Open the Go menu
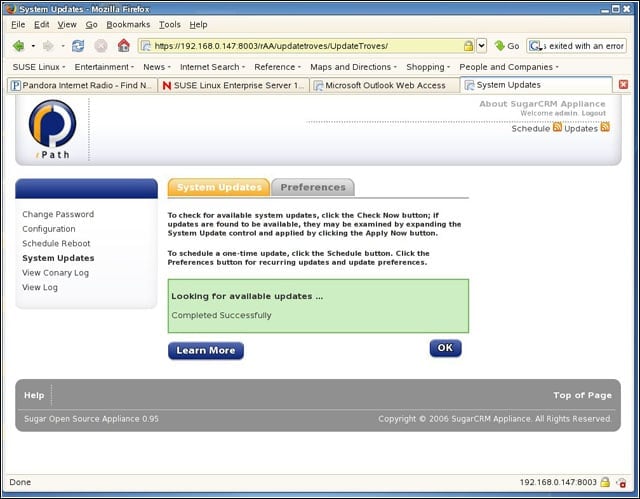Viewport: 640px width, 499px height. pos(91,24)
